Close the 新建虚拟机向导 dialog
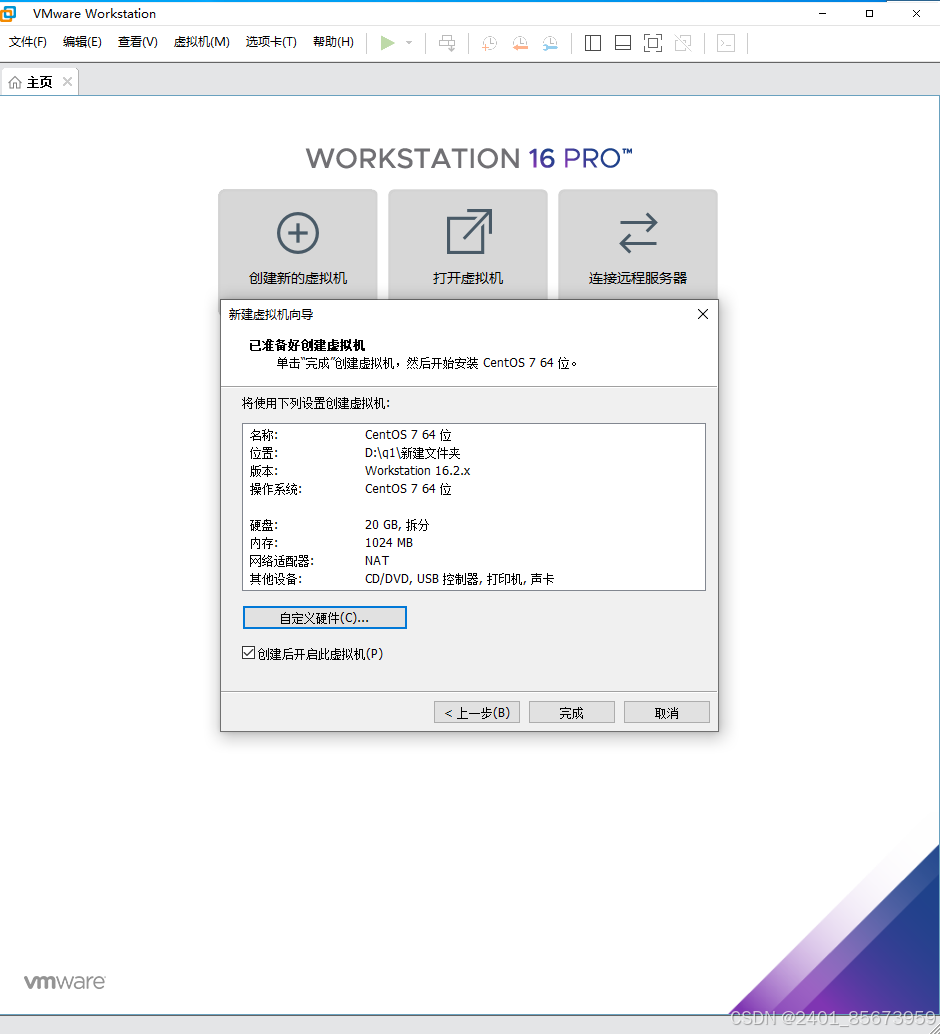Screen dimensions: 940x1034 [703, 314]
